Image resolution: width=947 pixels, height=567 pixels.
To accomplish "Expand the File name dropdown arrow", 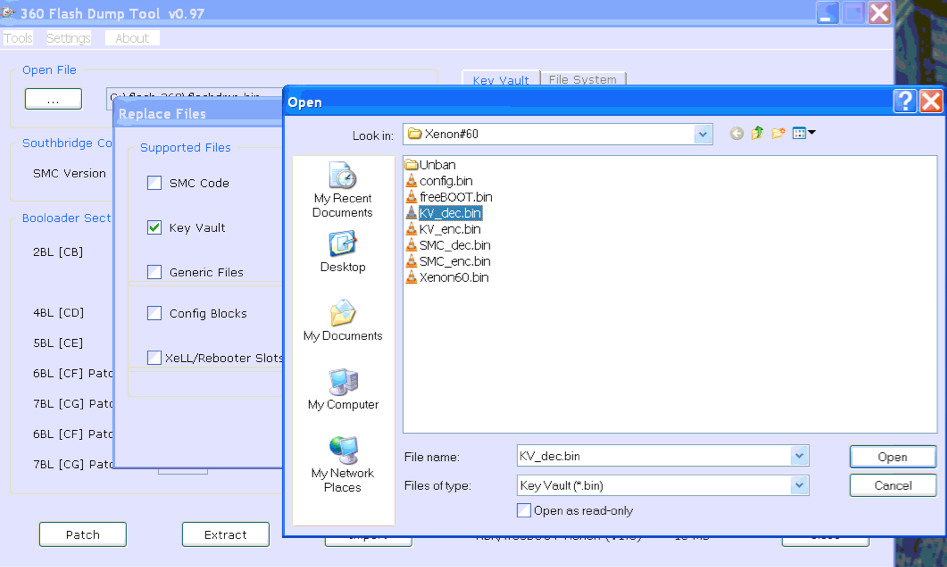I will [x=799, y=456].
